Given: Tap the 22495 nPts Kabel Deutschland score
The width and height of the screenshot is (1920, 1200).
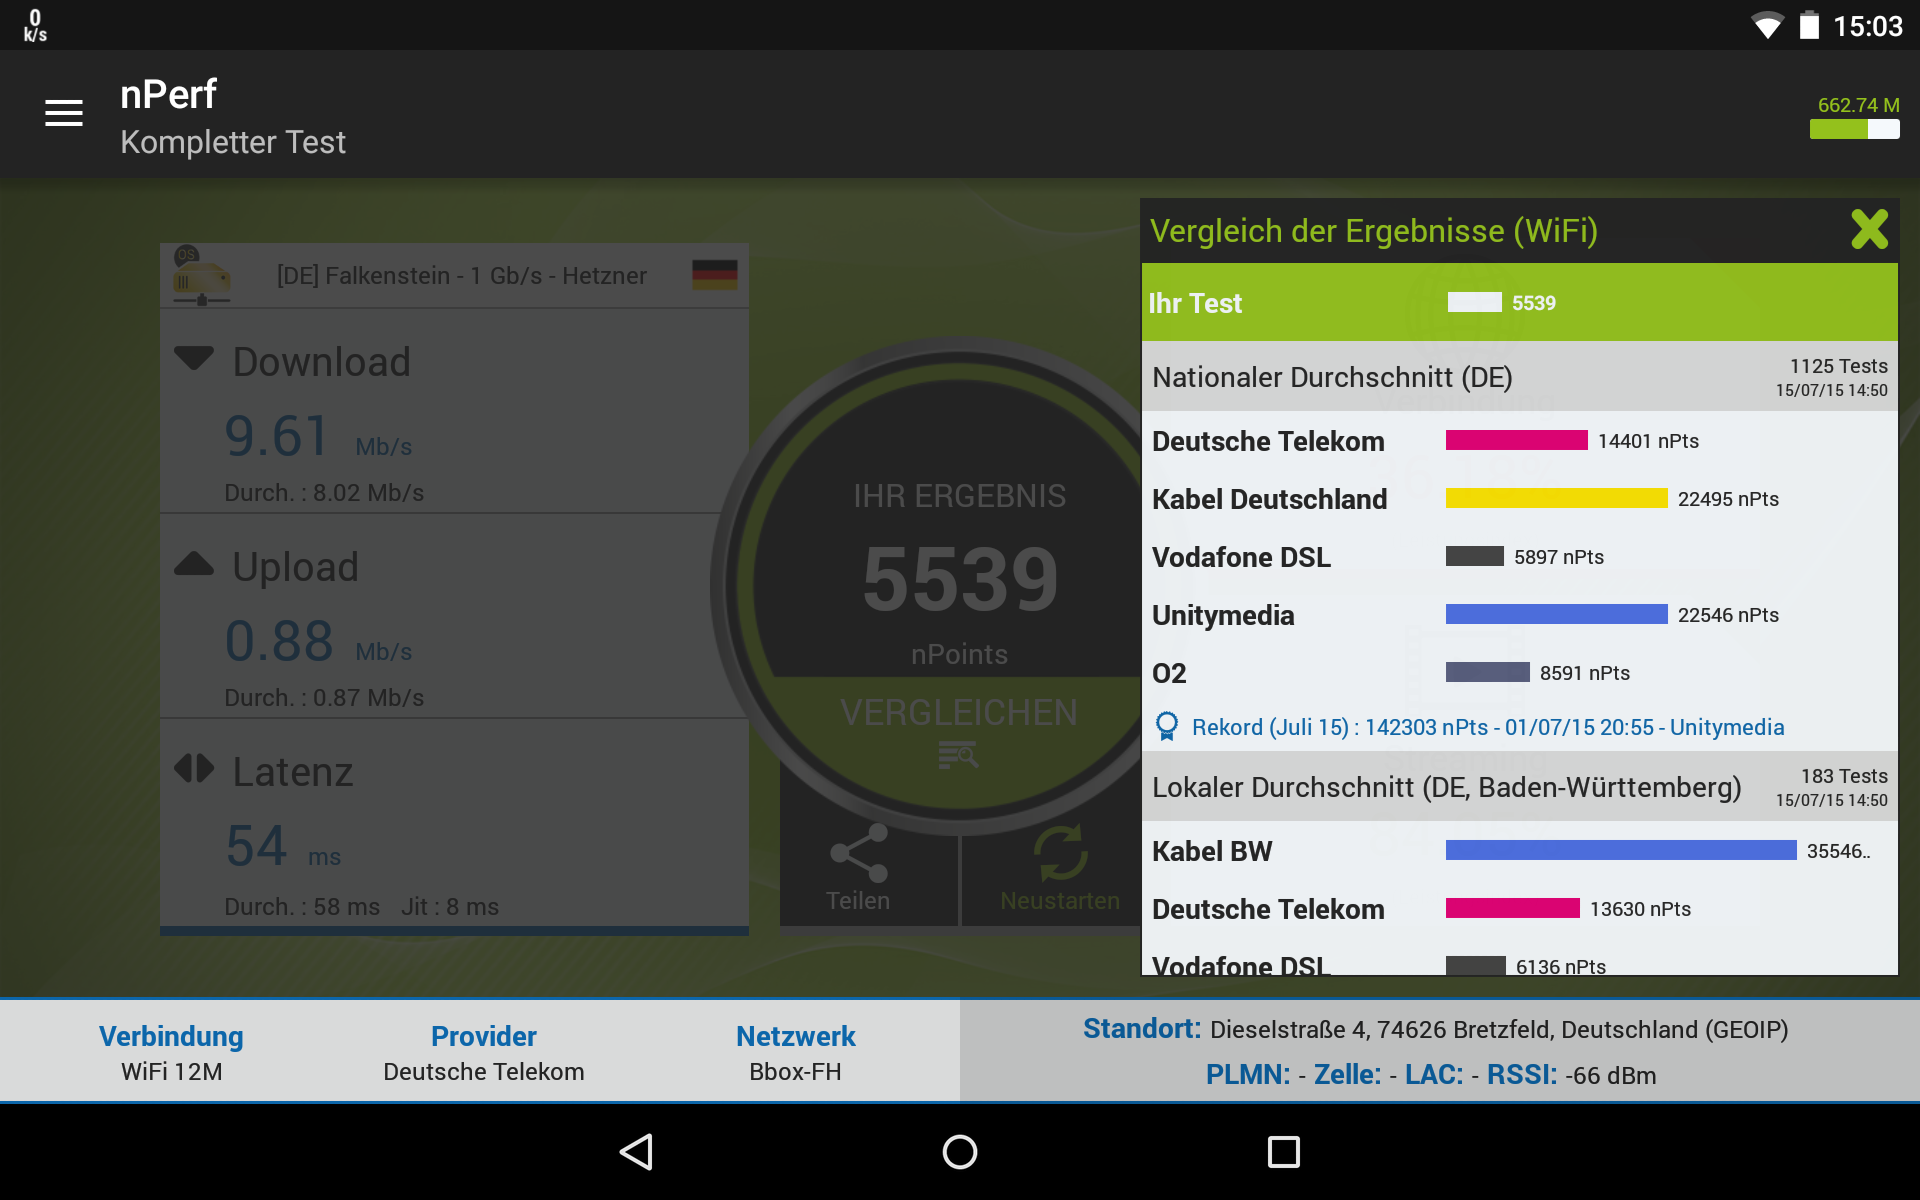Looking at the screenshot, I should pos(1728,499).
